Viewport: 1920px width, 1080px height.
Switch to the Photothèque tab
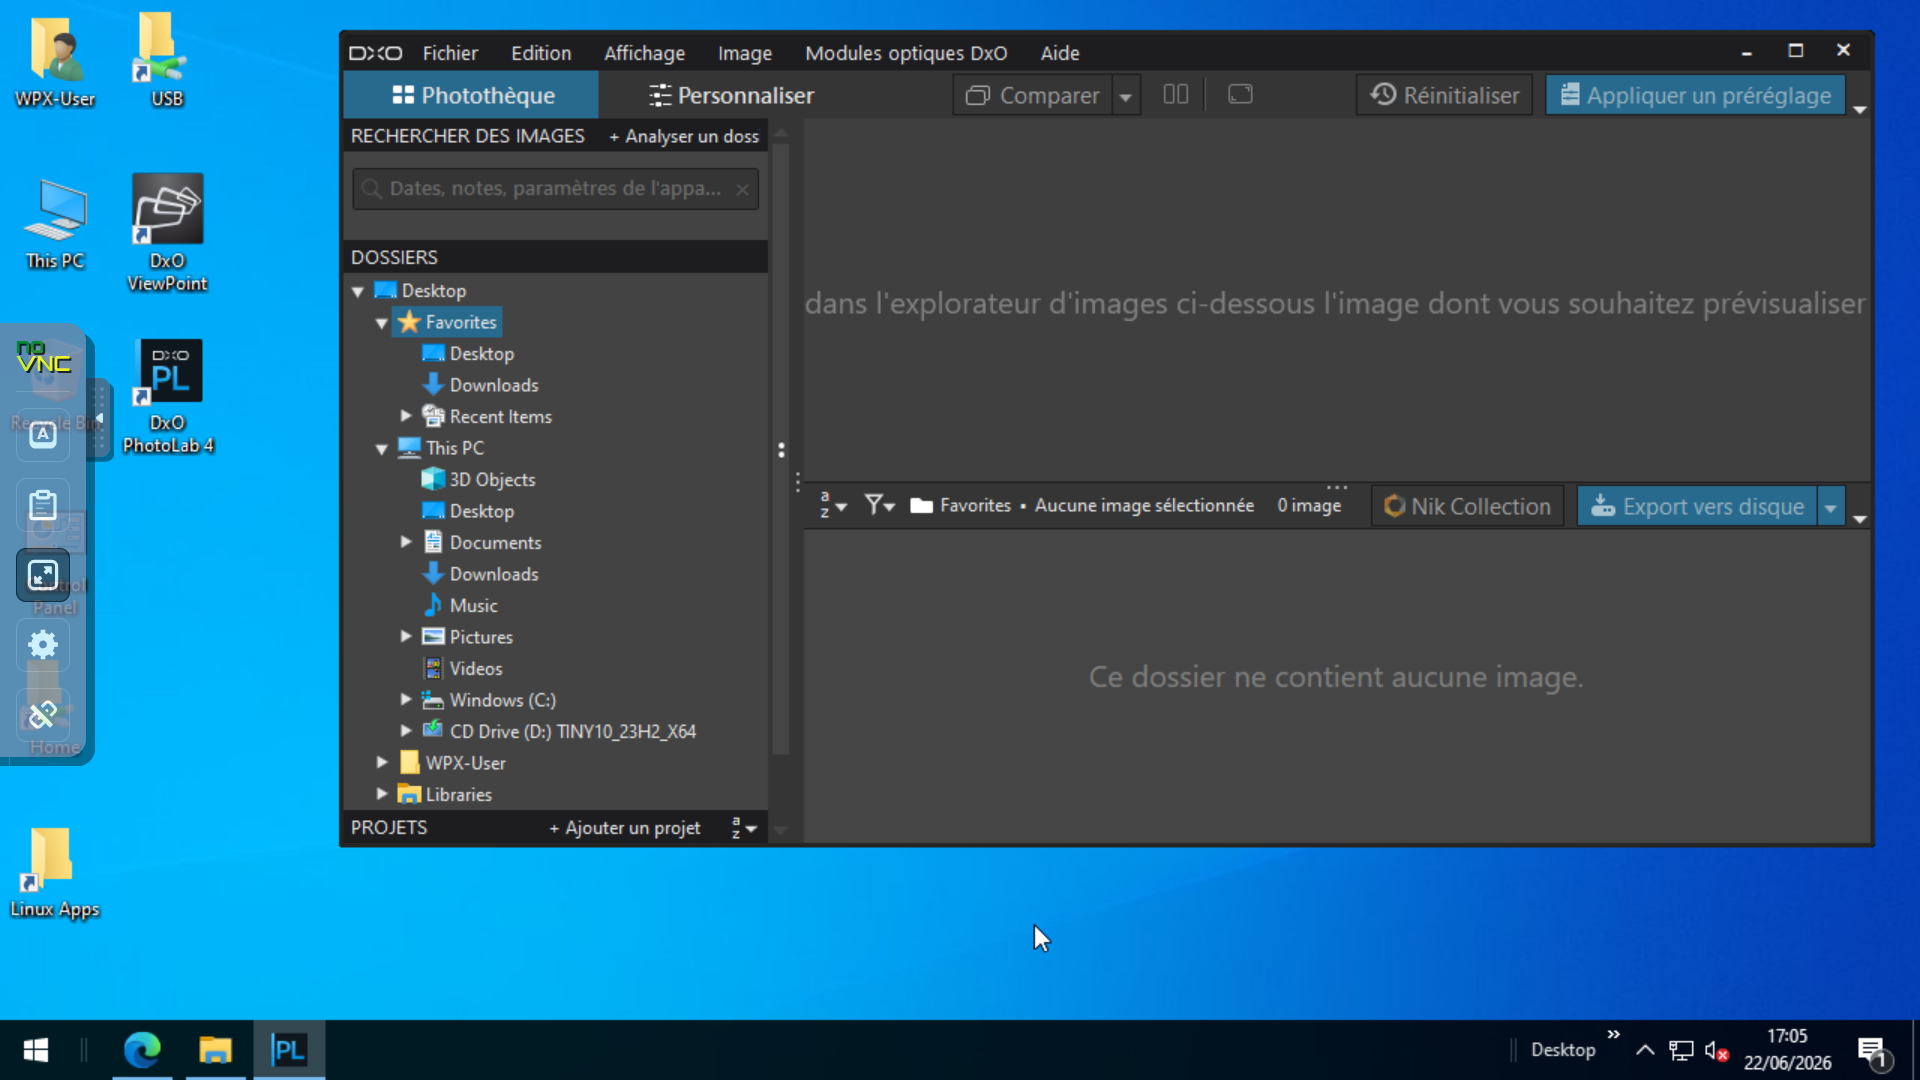[472, 95]
